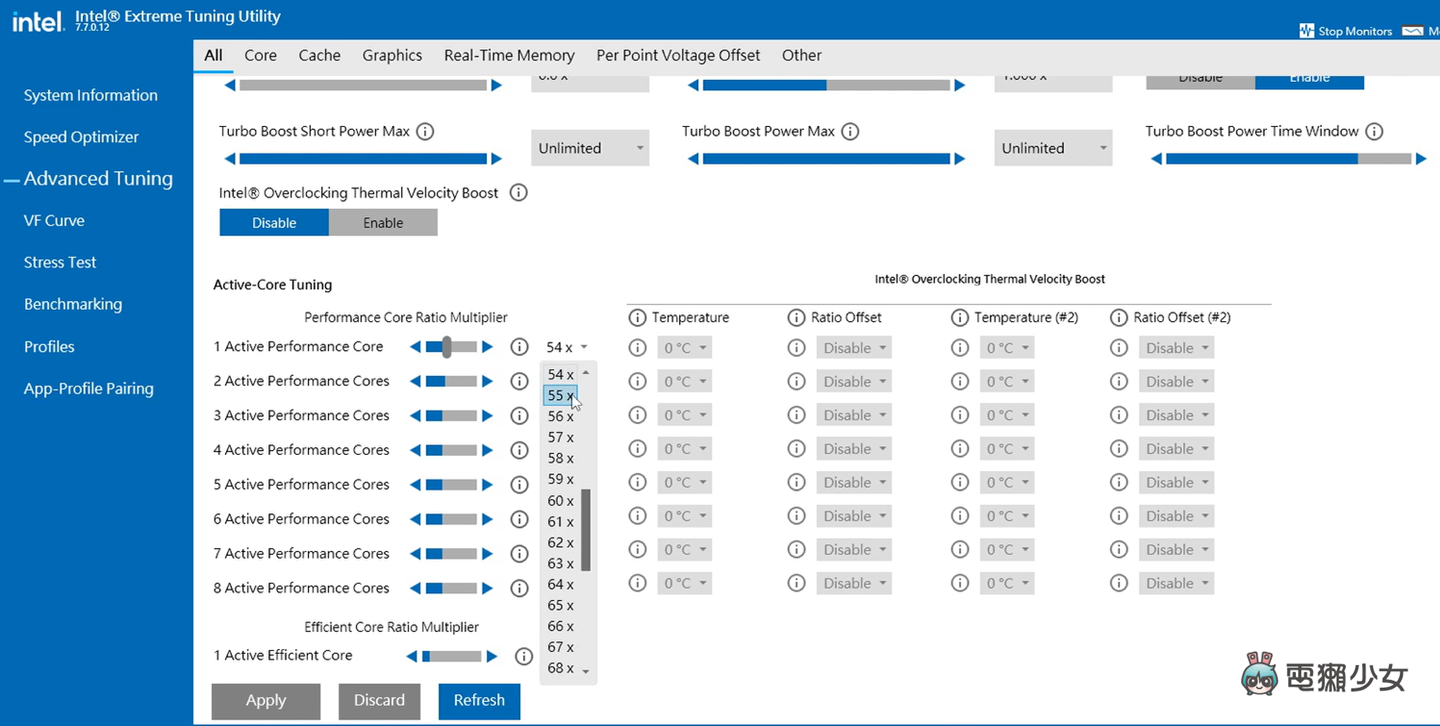Open System Information in sidebar
This screenshot has width=1440, height=726.
(91, 95)
